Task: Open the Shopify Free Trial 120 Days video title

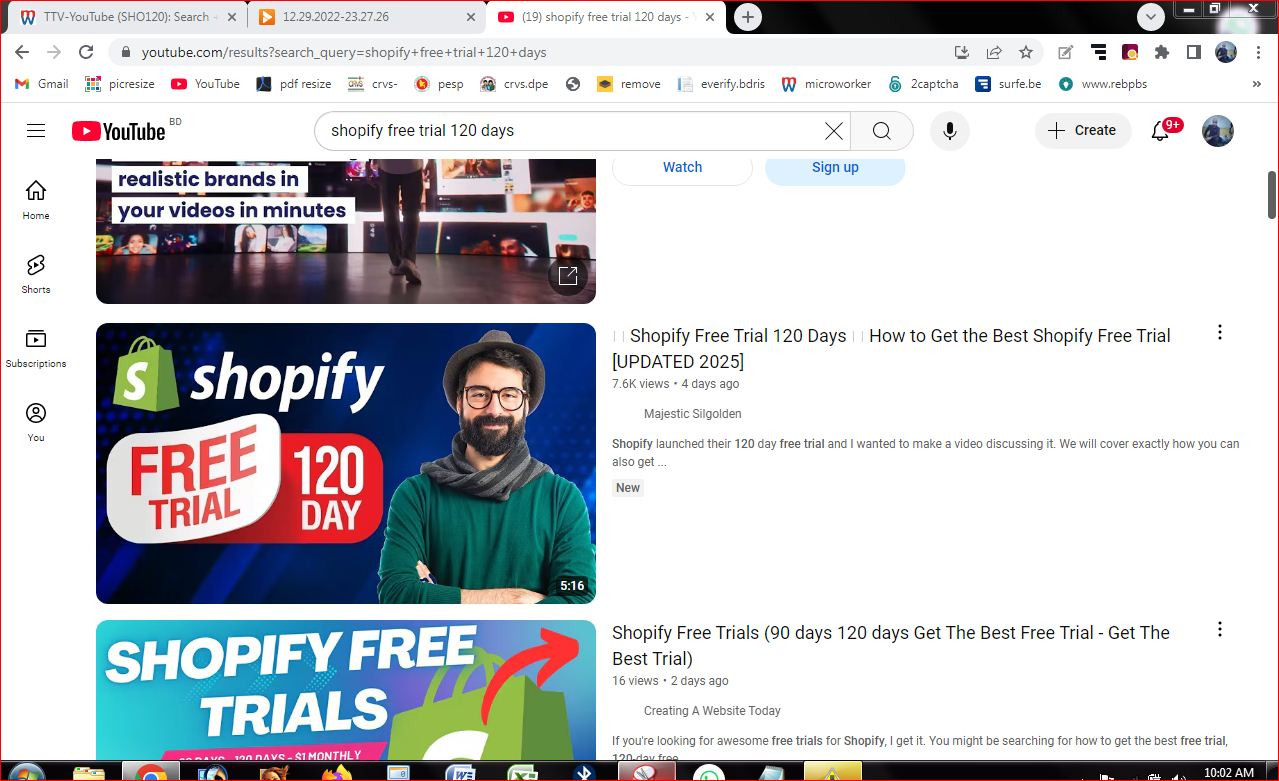Action: pos(891,348)
